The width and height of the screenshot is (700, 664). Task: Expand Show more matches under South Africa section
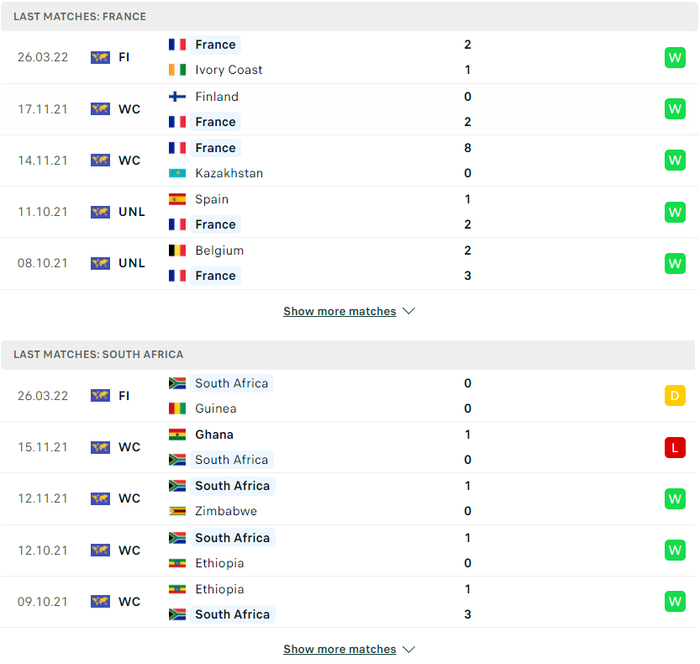(340, 649)
